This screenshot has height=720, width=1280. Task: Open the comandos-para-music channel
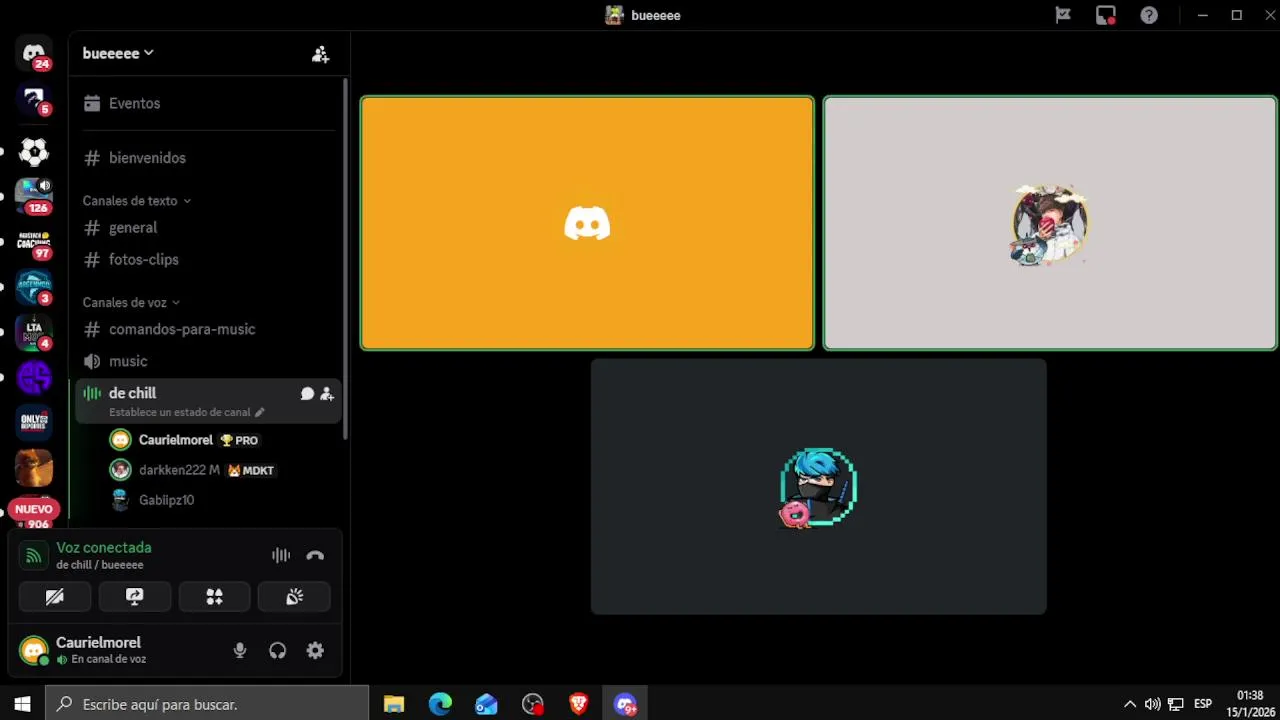(208, 329)
